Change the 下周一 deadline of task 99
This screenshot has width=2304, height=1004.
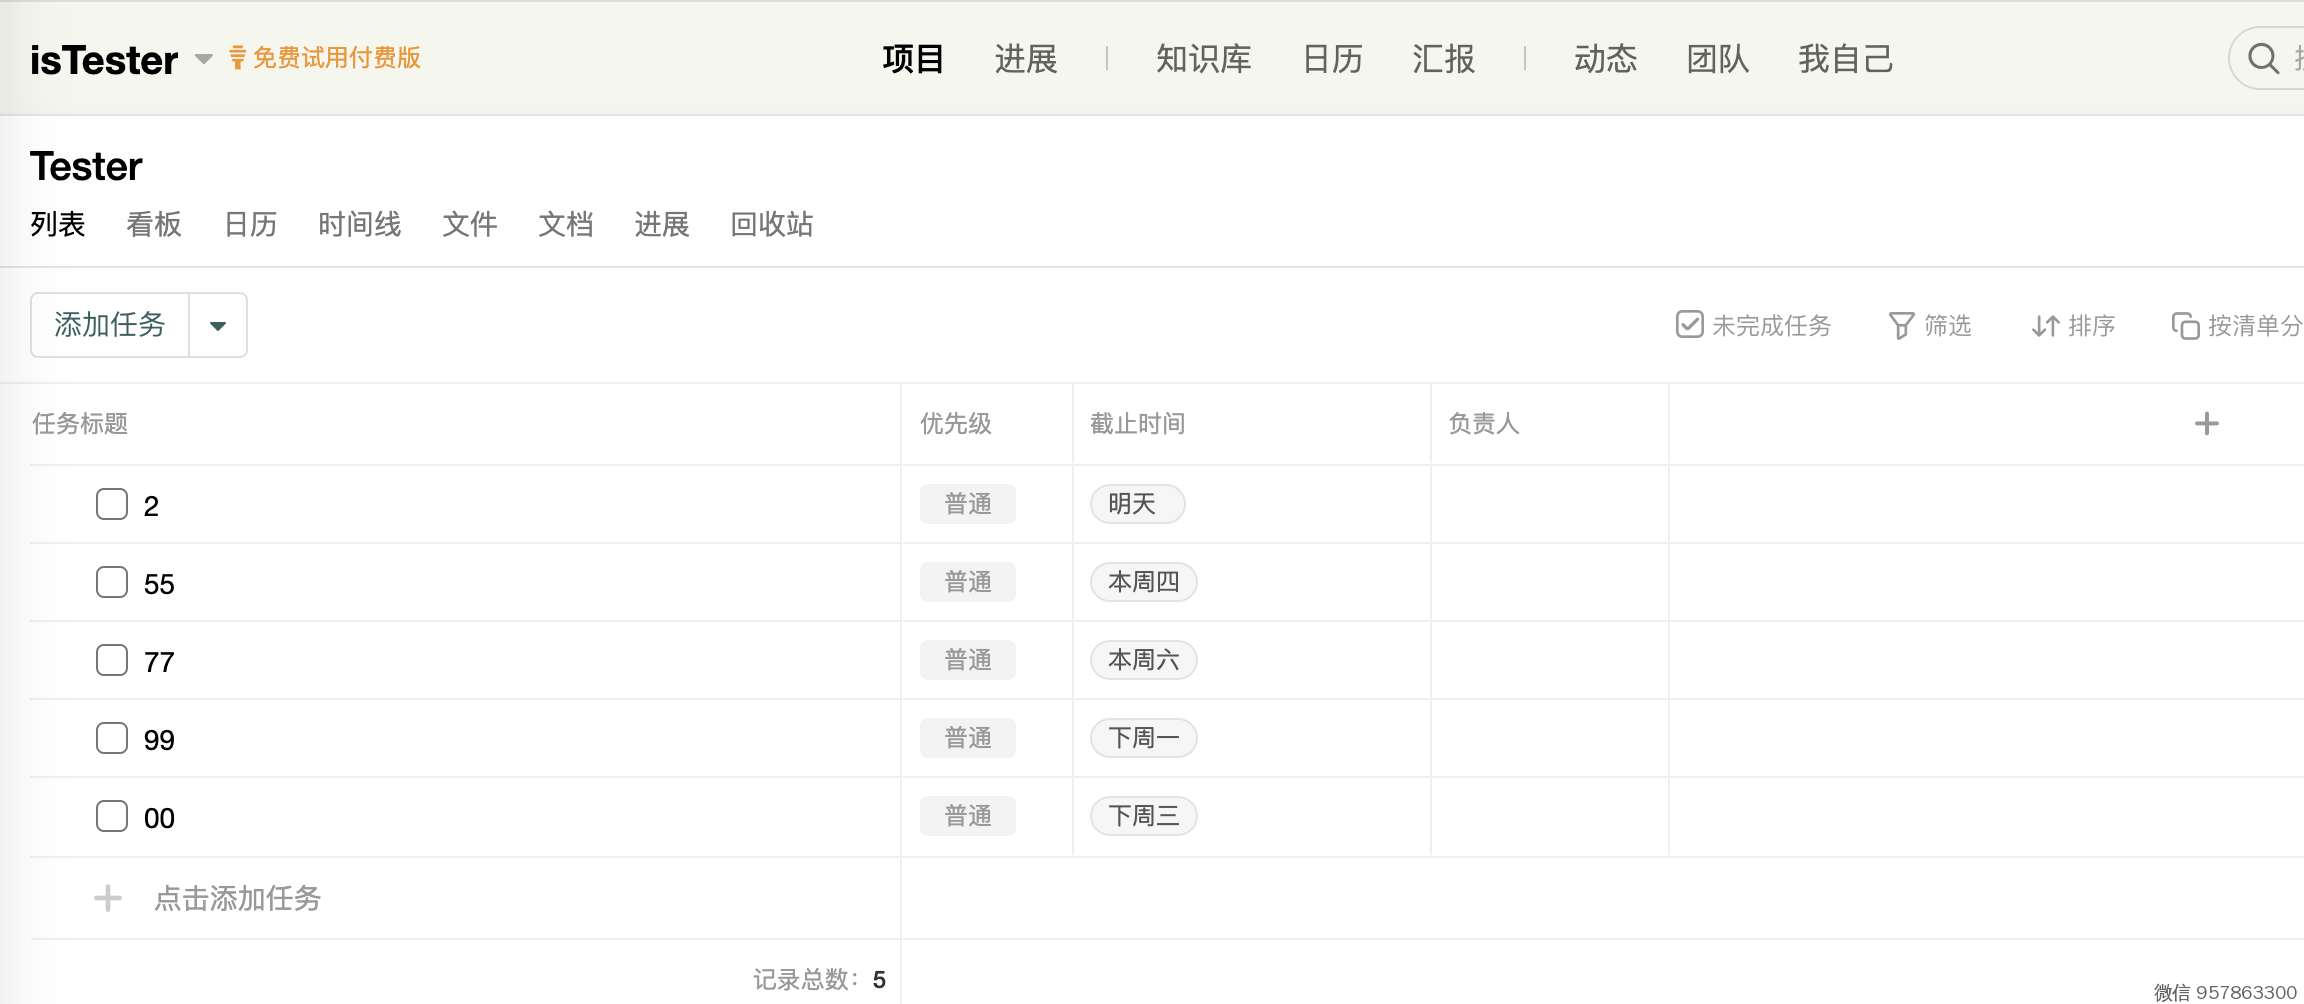tap(1143, 738)
